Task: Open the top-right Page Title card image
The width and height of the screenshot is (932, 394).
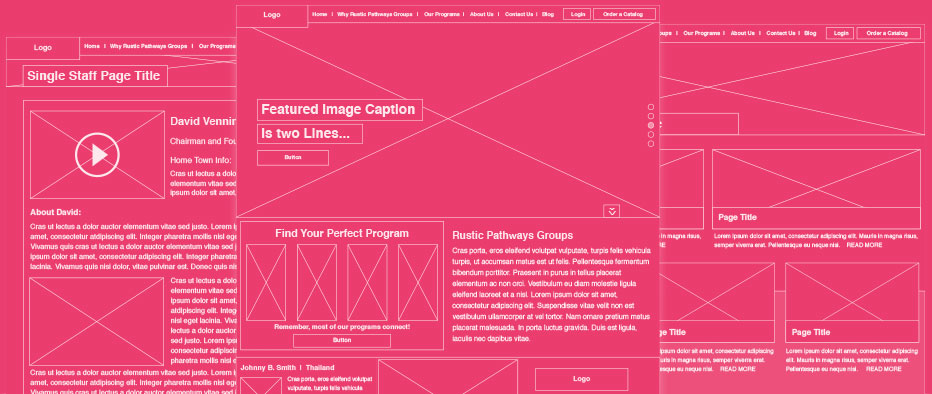Action: [x=816, y=178]
